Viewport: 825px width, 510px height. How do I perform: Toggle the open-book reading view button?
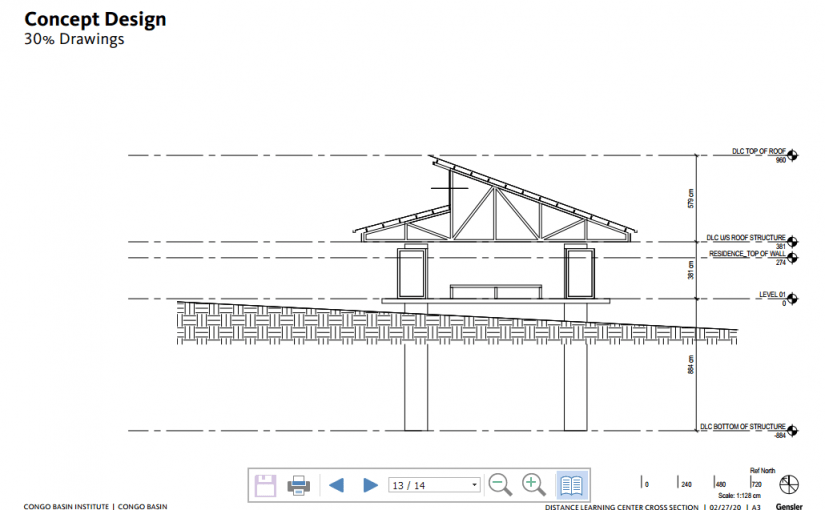click(x=571, y=485)
